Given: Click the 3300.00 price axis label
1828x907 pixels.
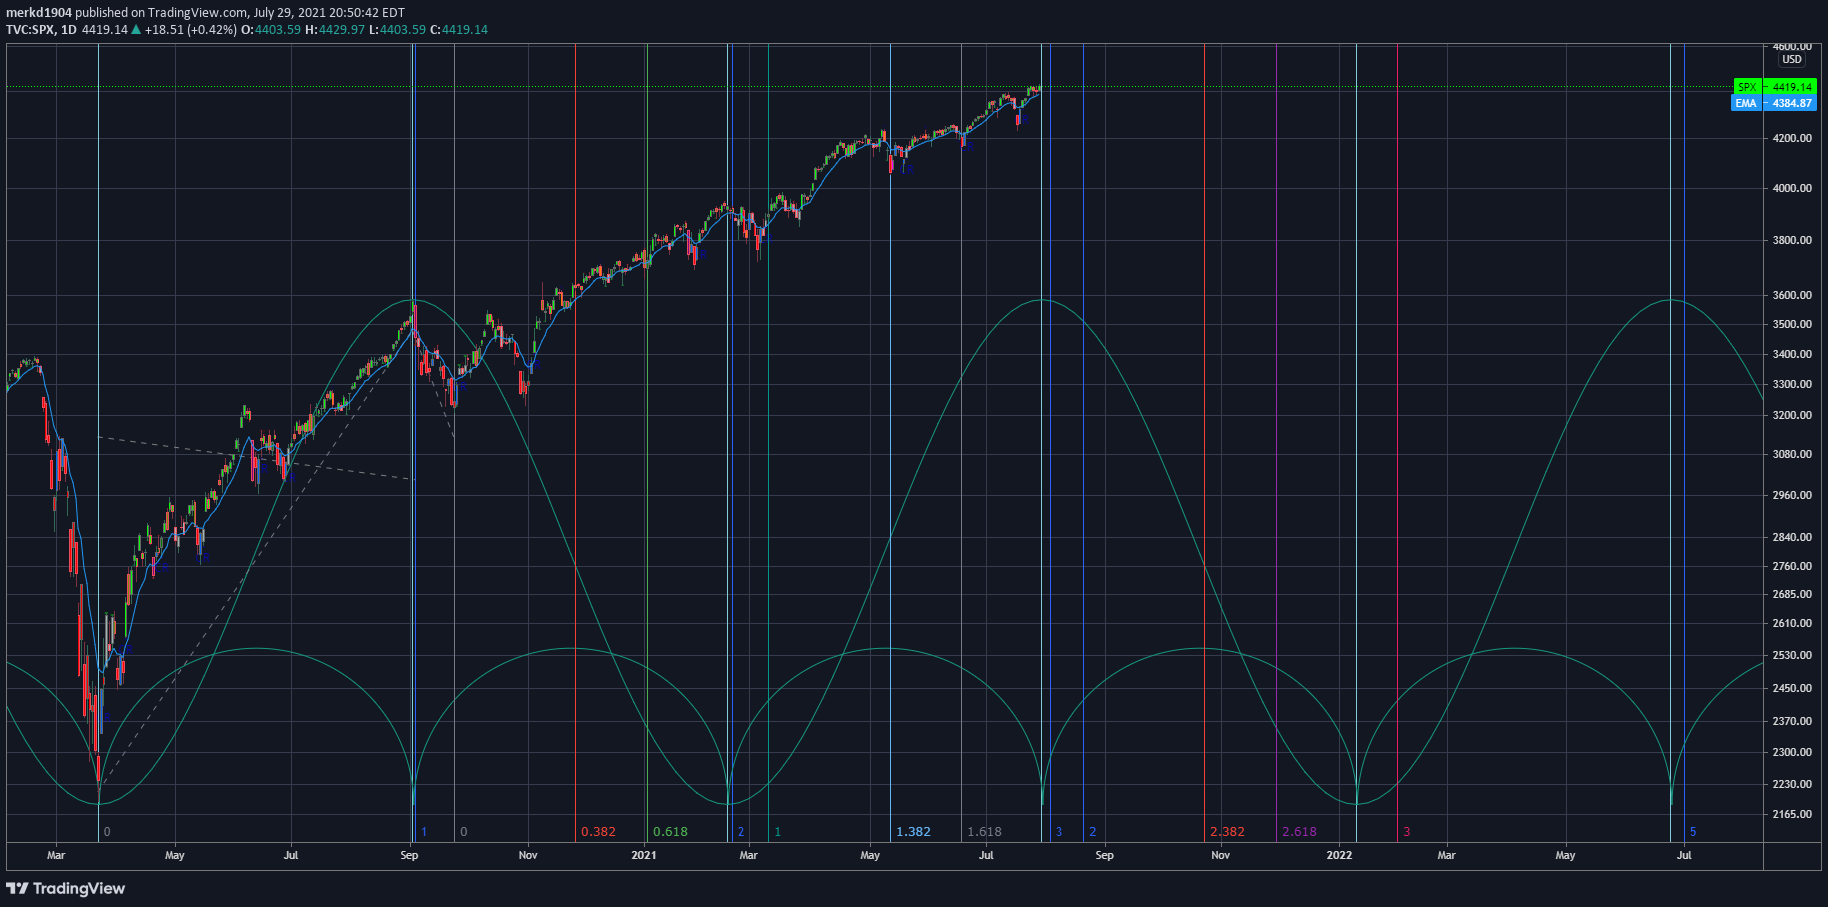Looking at the screenshot, I should tap(1792, 384).
